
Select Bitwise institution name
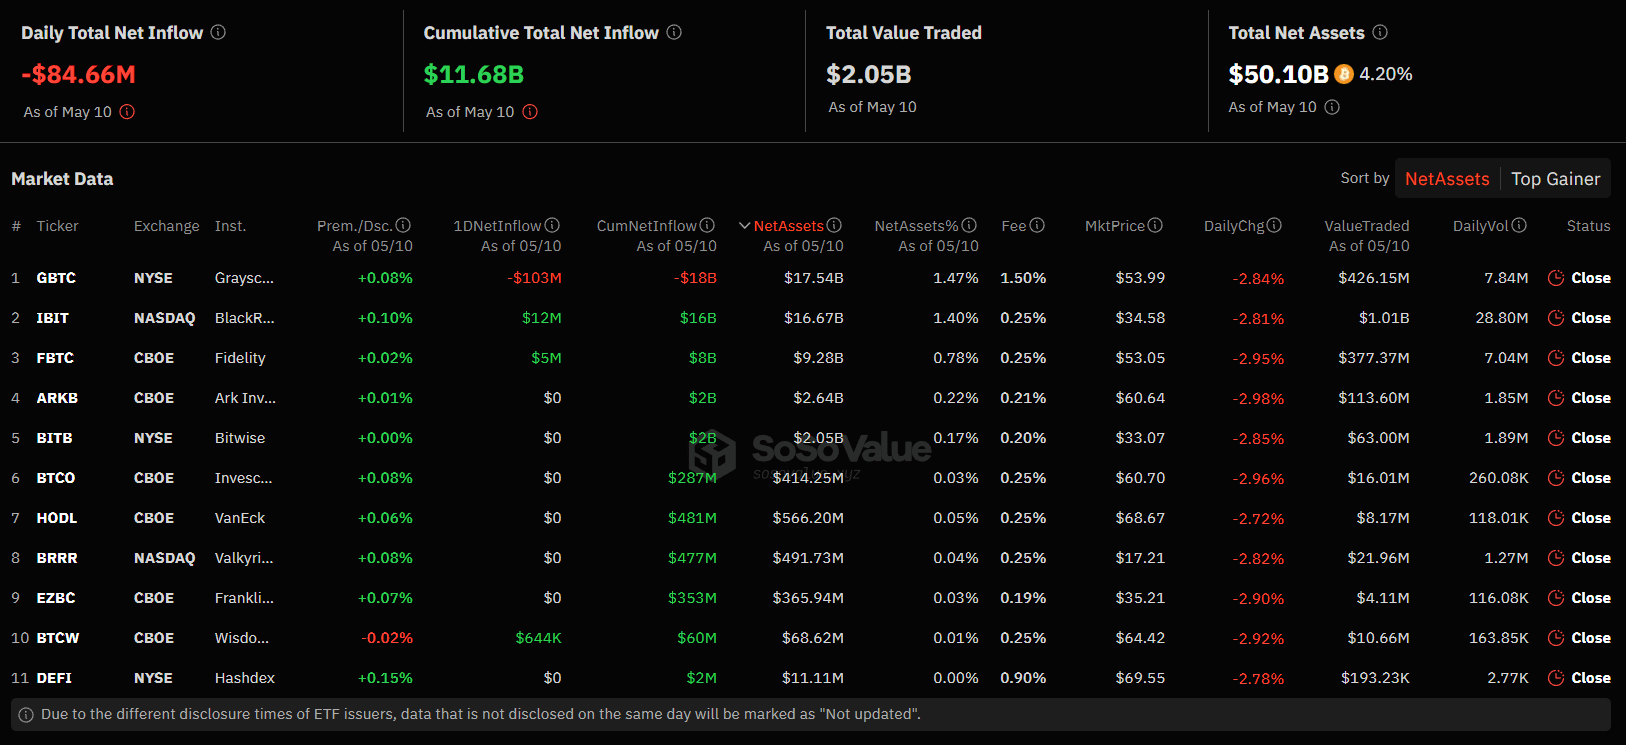[x=240, y=438]
